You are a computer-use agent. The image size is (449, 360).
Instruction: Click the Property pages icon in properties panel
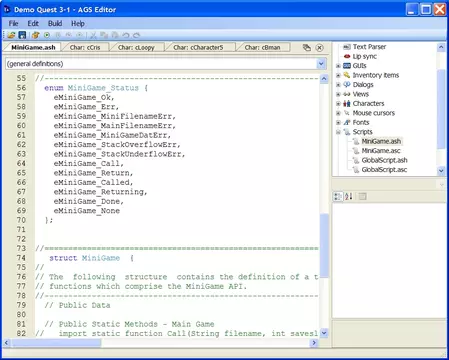point(362,197)
